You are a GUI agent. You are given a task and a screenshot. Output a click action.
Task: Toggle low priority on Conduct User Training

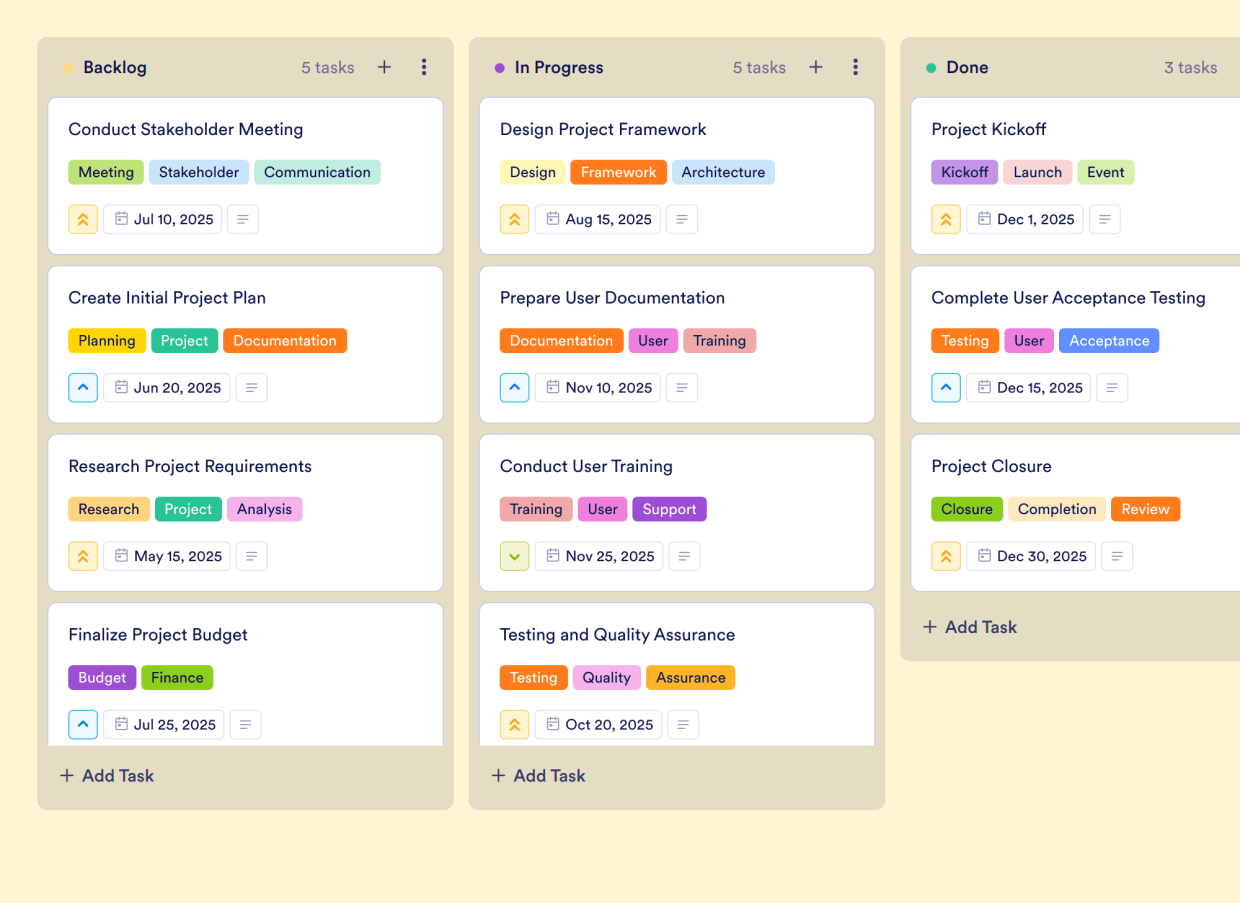514,556
